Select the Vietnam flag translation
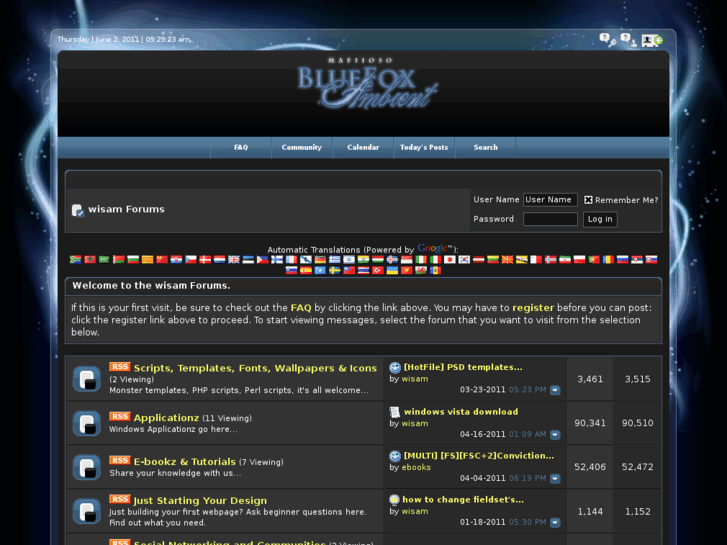Image resolution: width=727 pixels, height=545 pixels. 407,270
